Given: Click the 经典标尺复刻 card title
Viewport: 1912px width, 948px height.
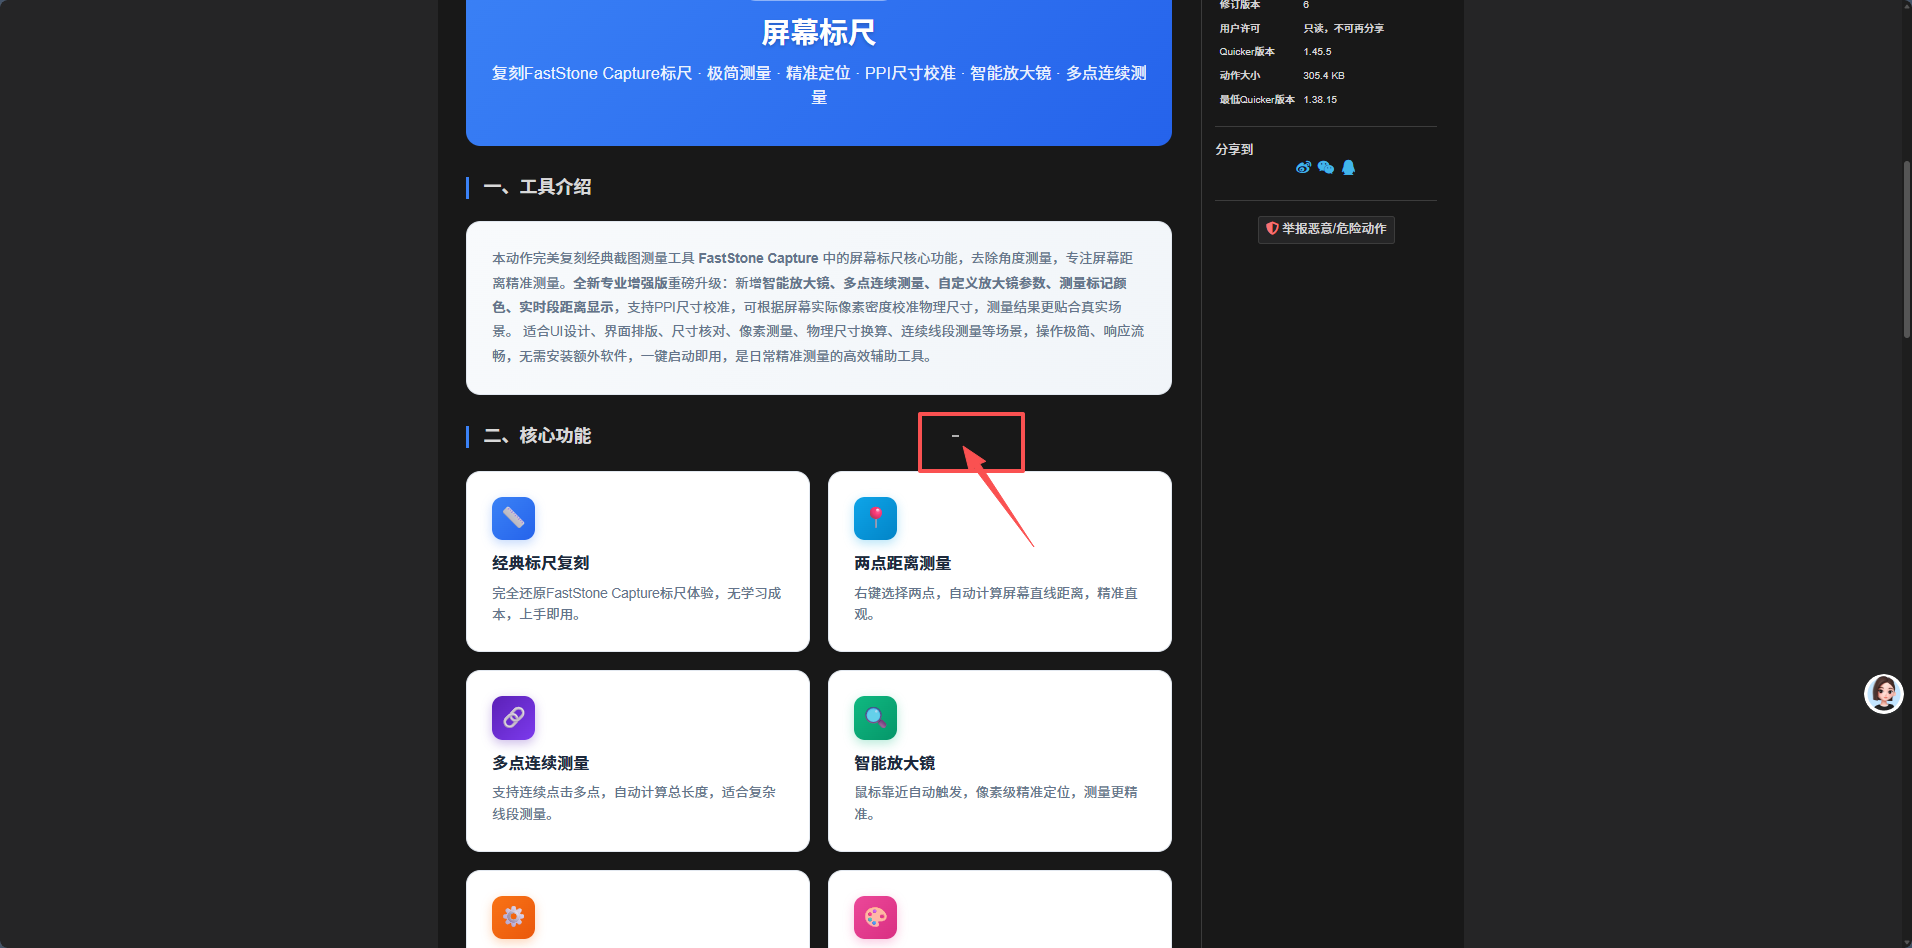Looking at the screenshot, I should [x=541, y=563].
